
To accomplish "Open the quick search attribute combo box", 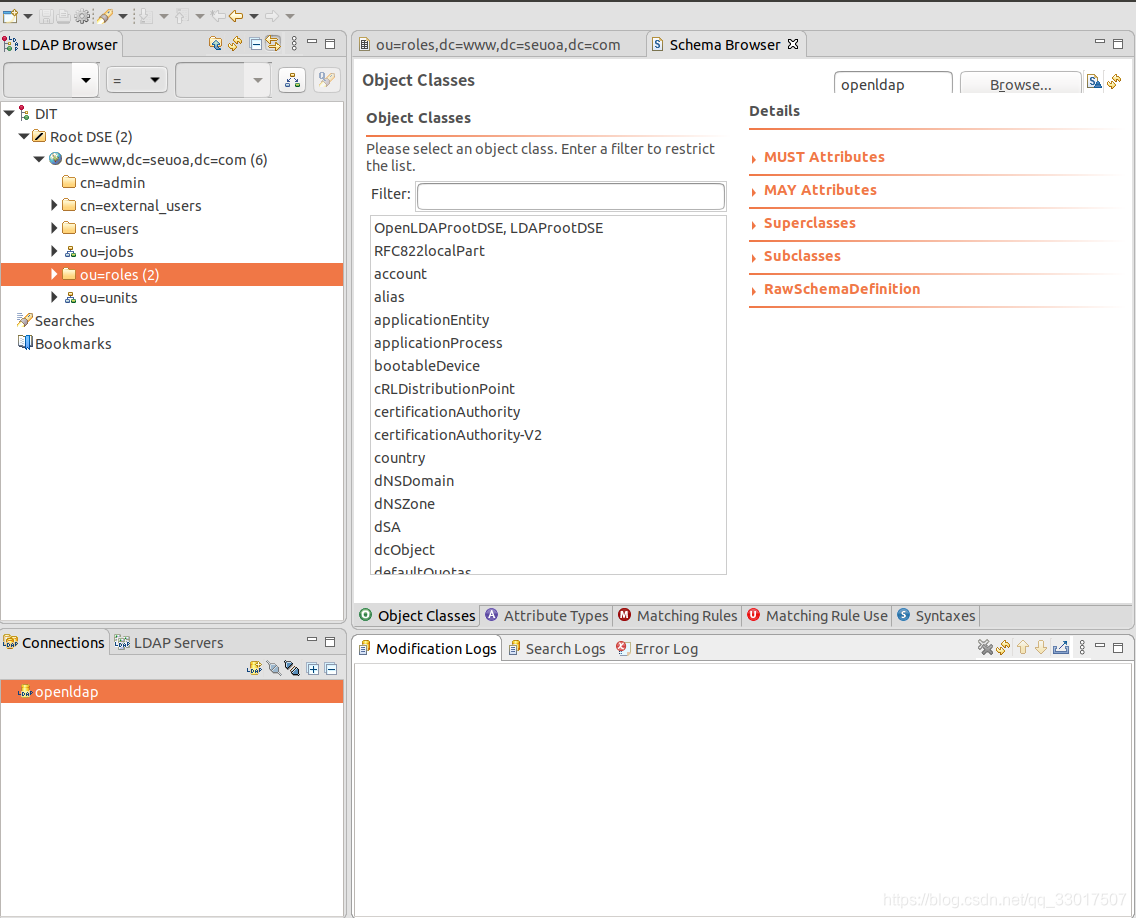I will 51,80.
